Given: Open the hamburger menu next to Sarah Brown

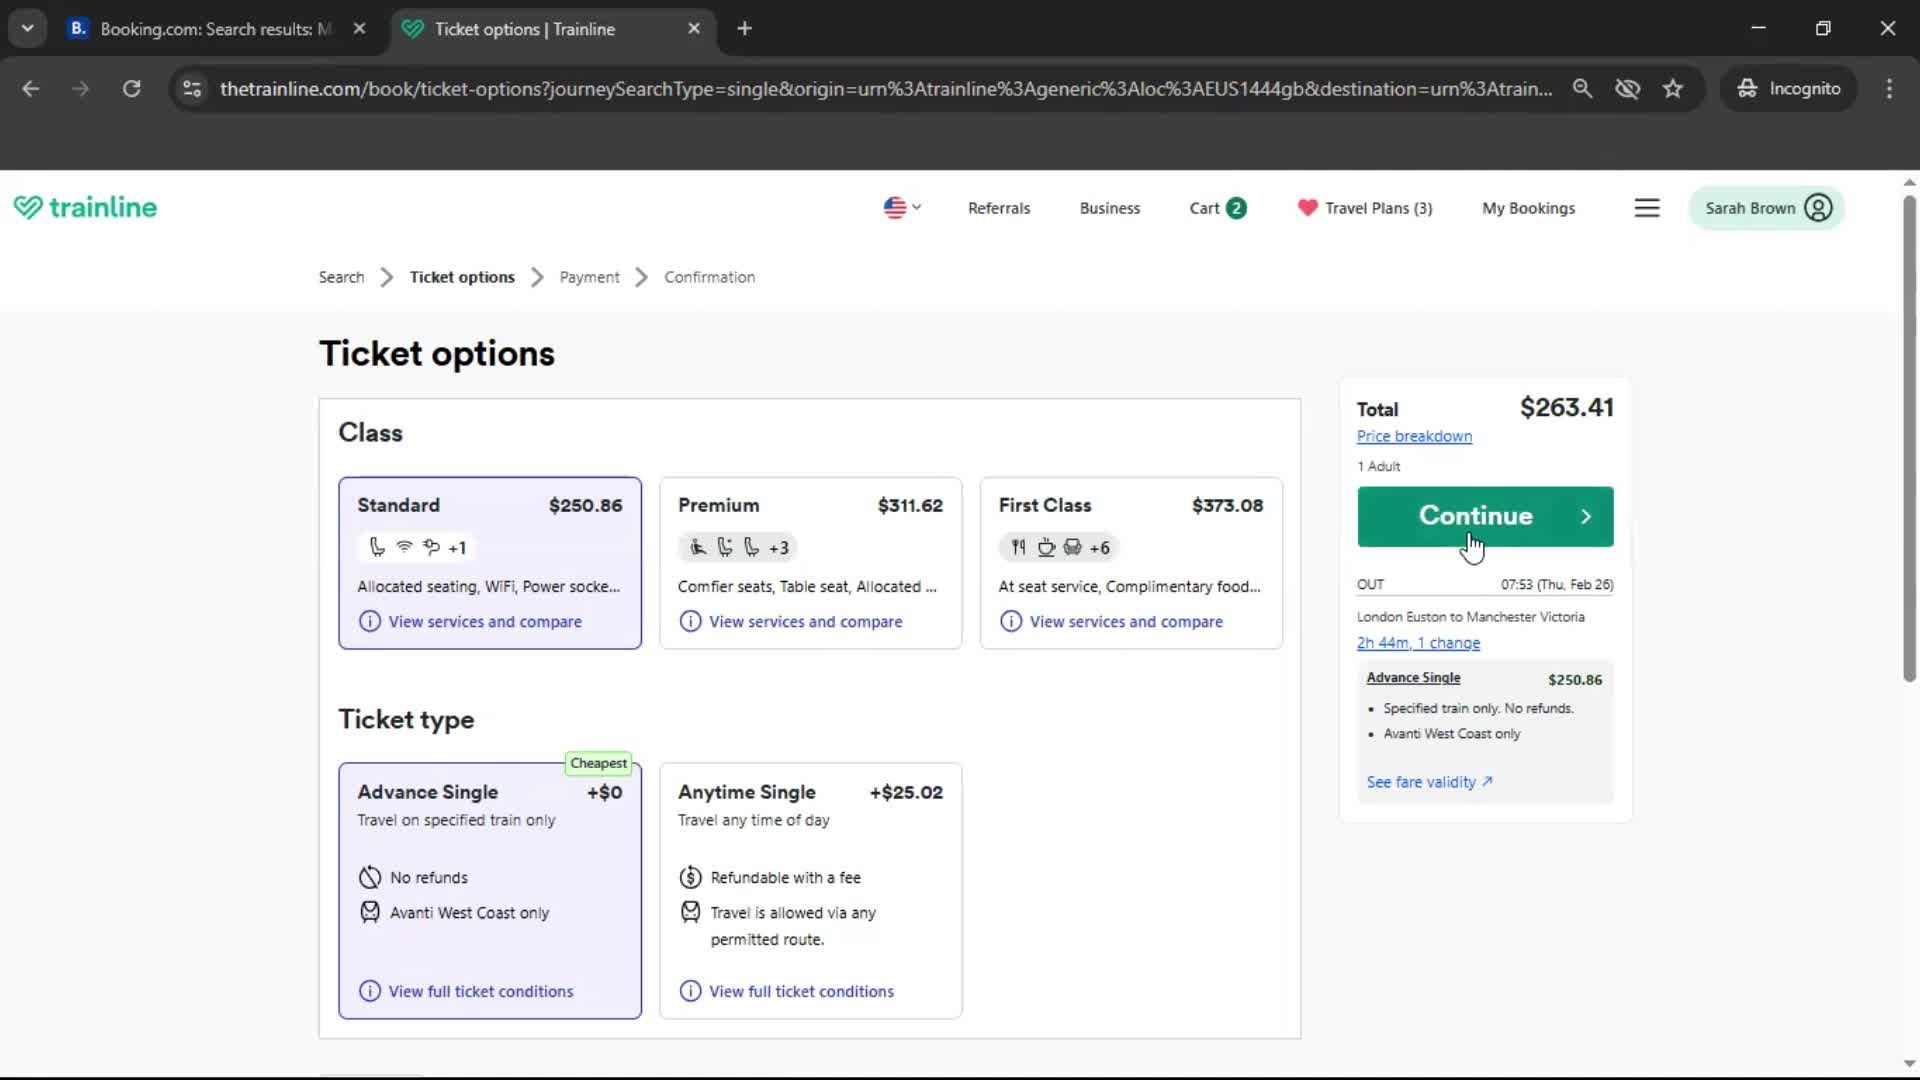Looking at the screenshot, I should tap(1647, 208).
